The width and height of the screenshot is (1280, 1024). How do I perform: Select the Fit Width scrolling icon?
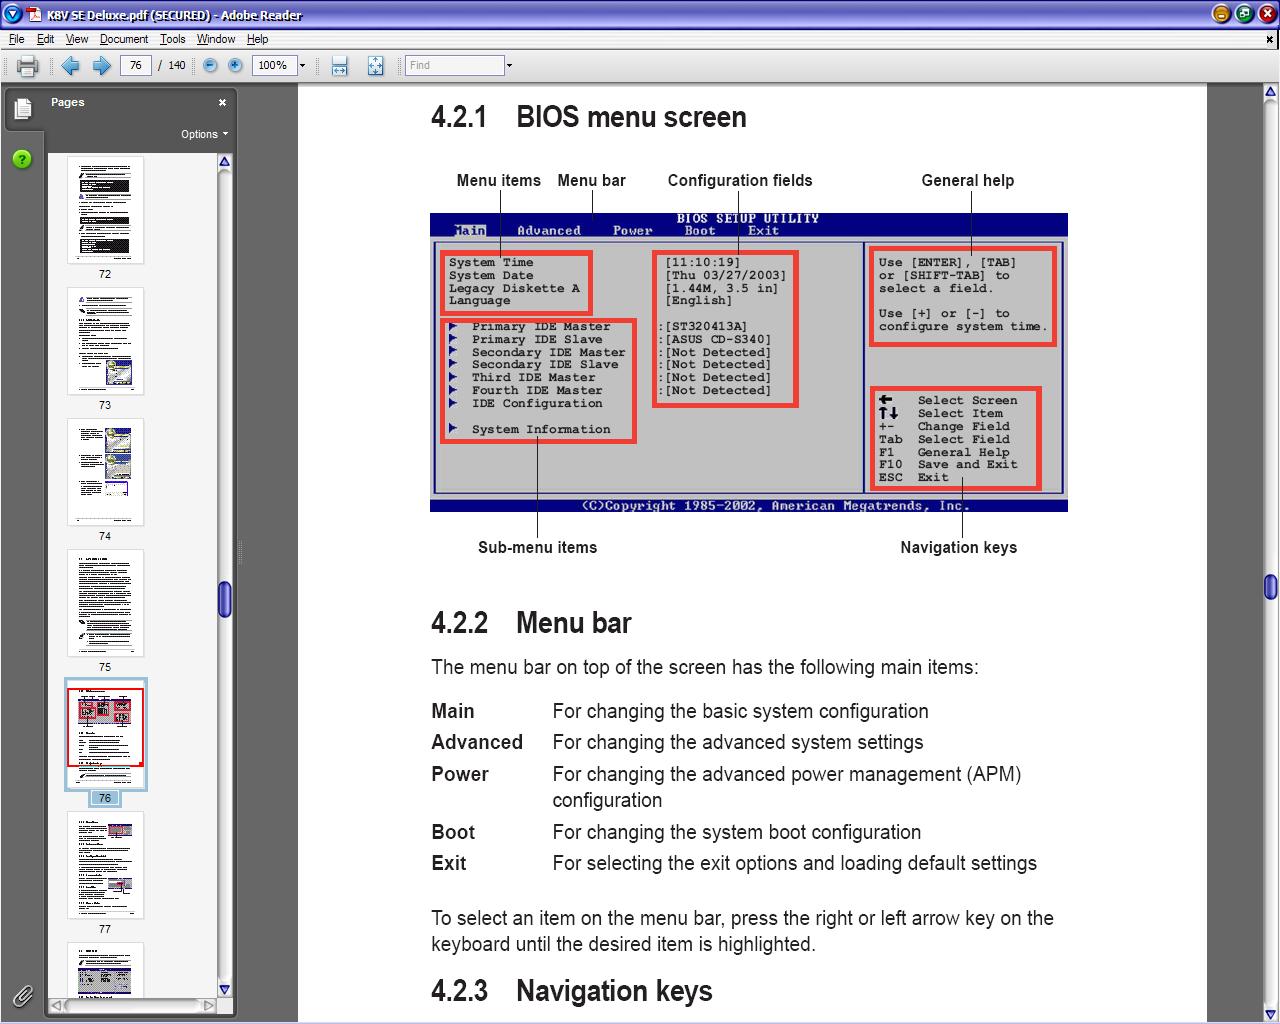[339, 66]
